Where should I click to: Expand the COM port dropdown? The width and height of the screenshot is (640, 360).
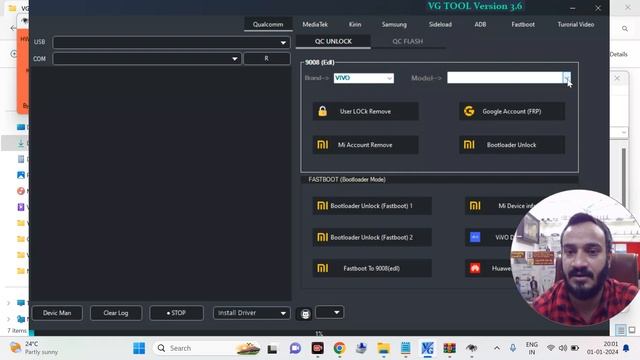234,59
